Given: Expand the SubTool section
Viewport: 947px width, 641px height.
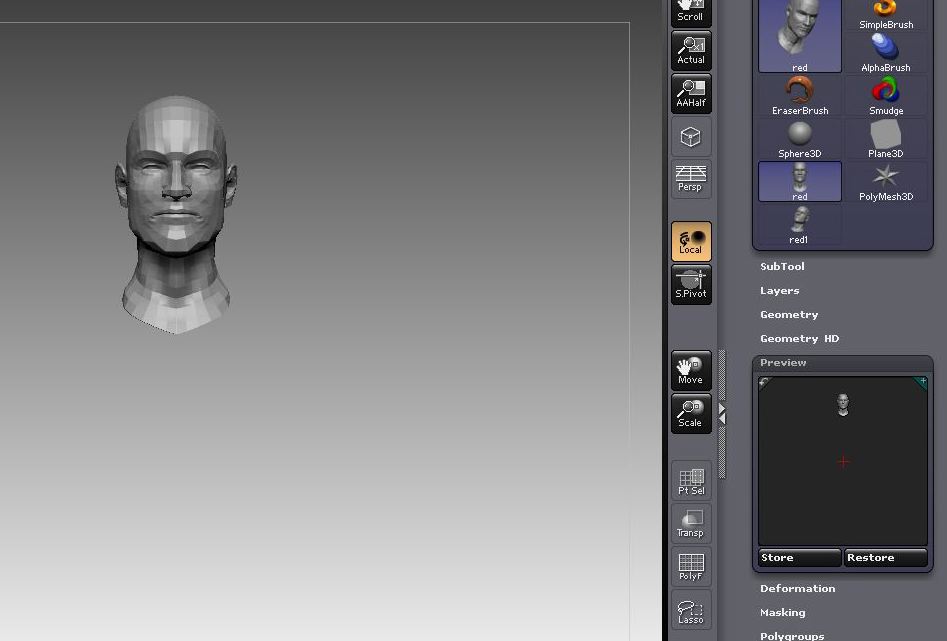Looking at the screenshot, I should click(782, 266).
